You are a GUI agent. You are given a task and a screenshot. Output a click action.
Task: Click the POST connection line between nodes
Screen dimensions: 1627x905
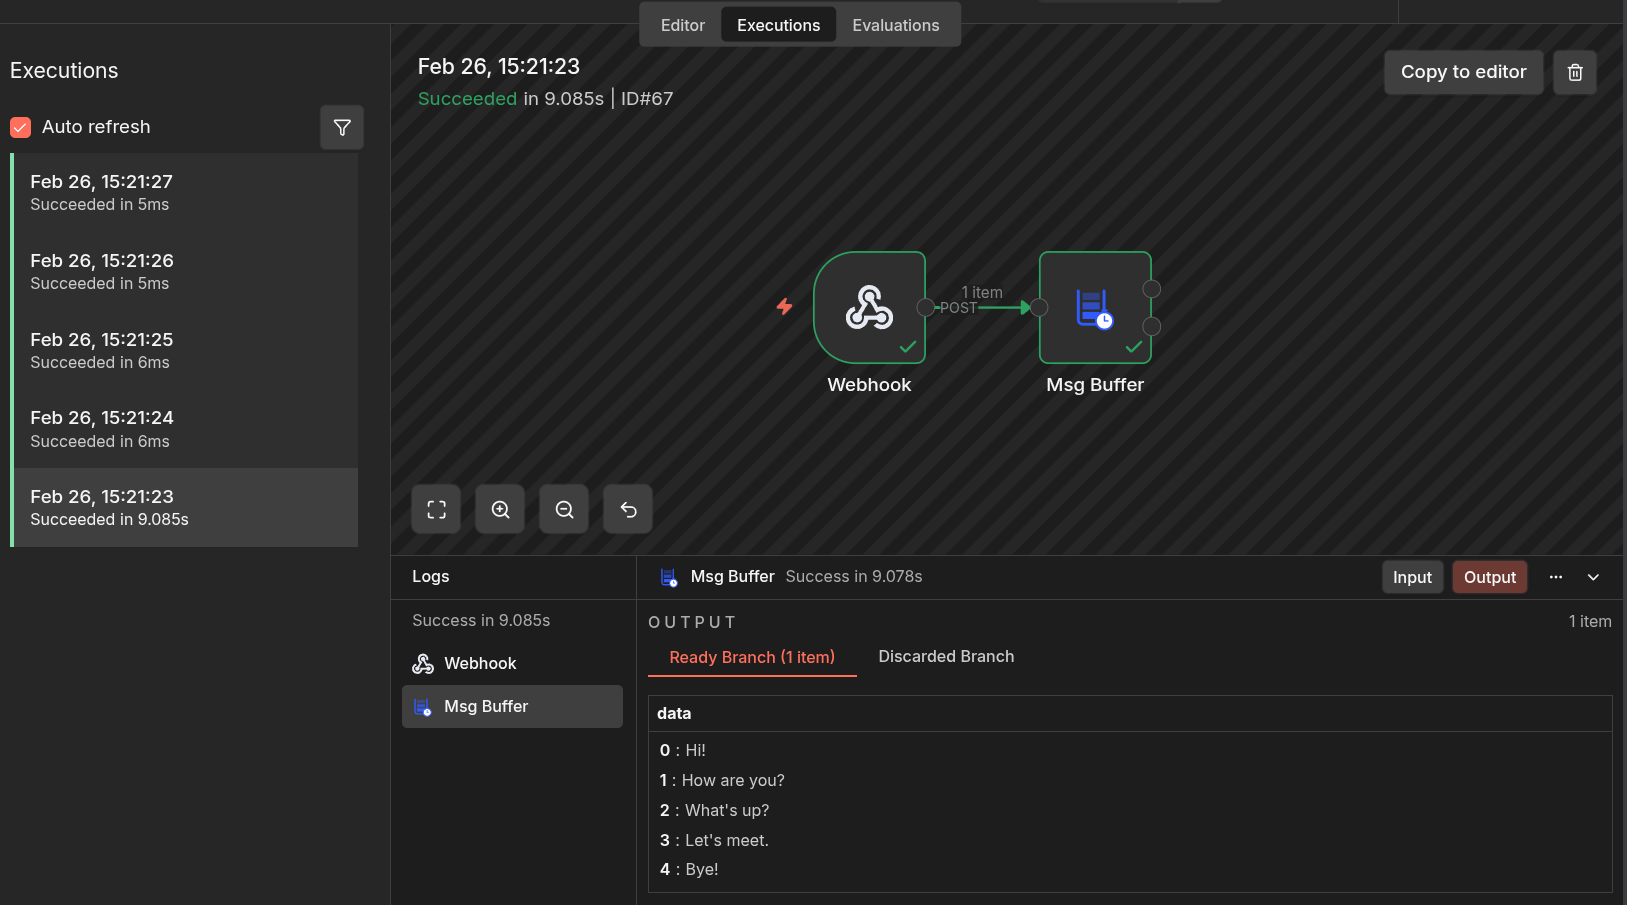pyautogui.click(x=983, y=307)
